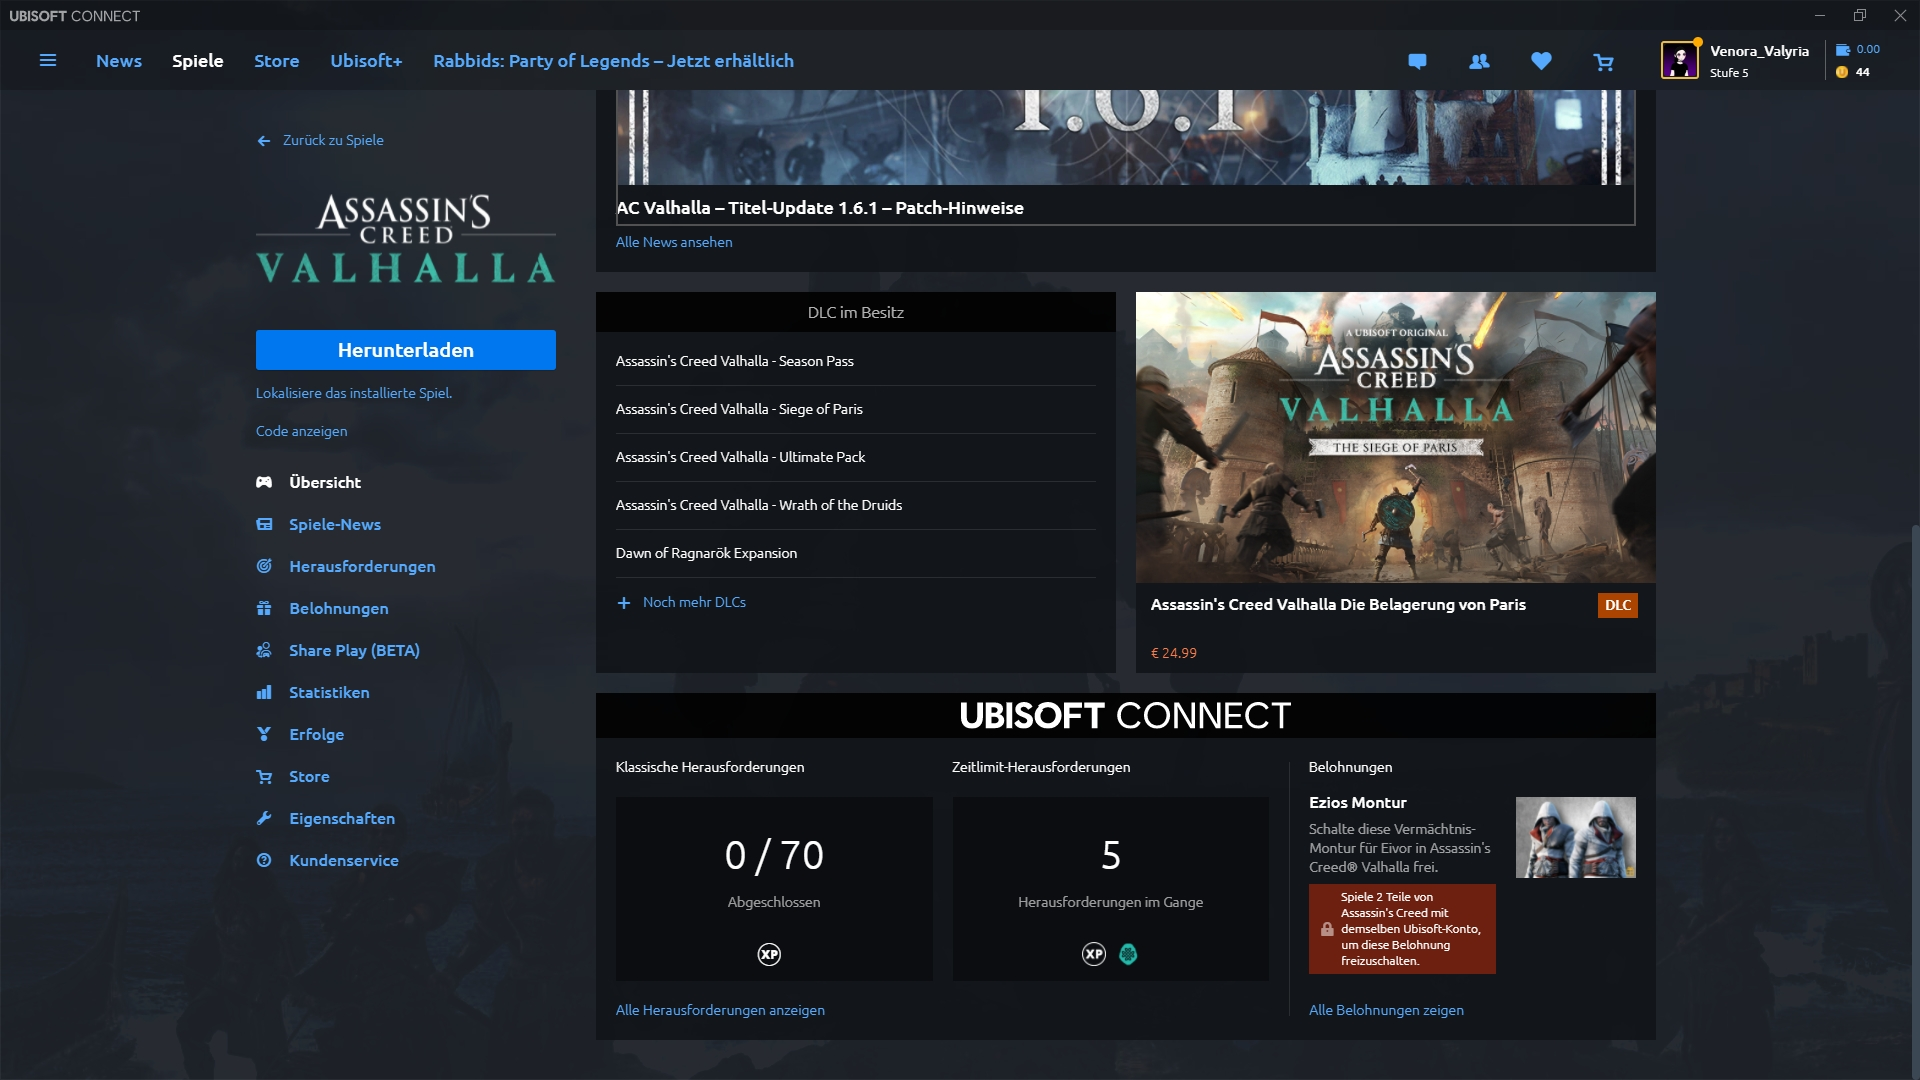Click the gamepad icon for Übersicht
1920x1080 pixels.
click(264, 482)
